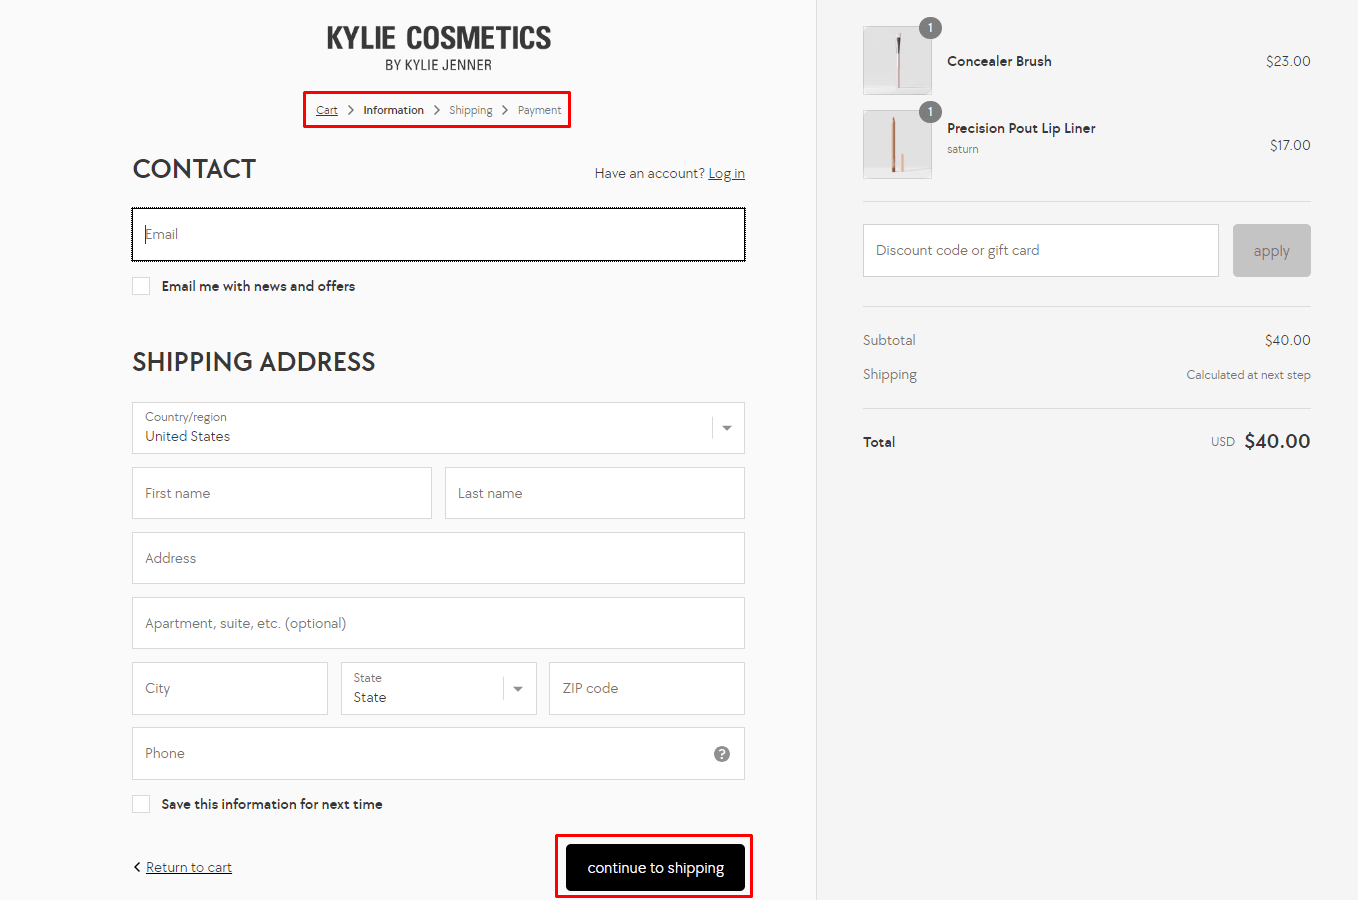Focus the Email input field

click(x=438, y=234)
